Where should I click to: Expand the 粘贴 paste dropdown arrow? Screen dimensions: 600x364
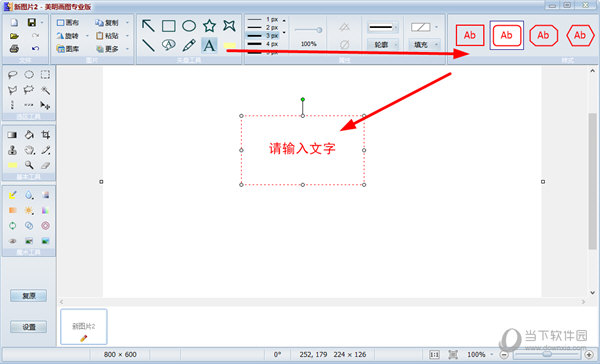point(127,36)
